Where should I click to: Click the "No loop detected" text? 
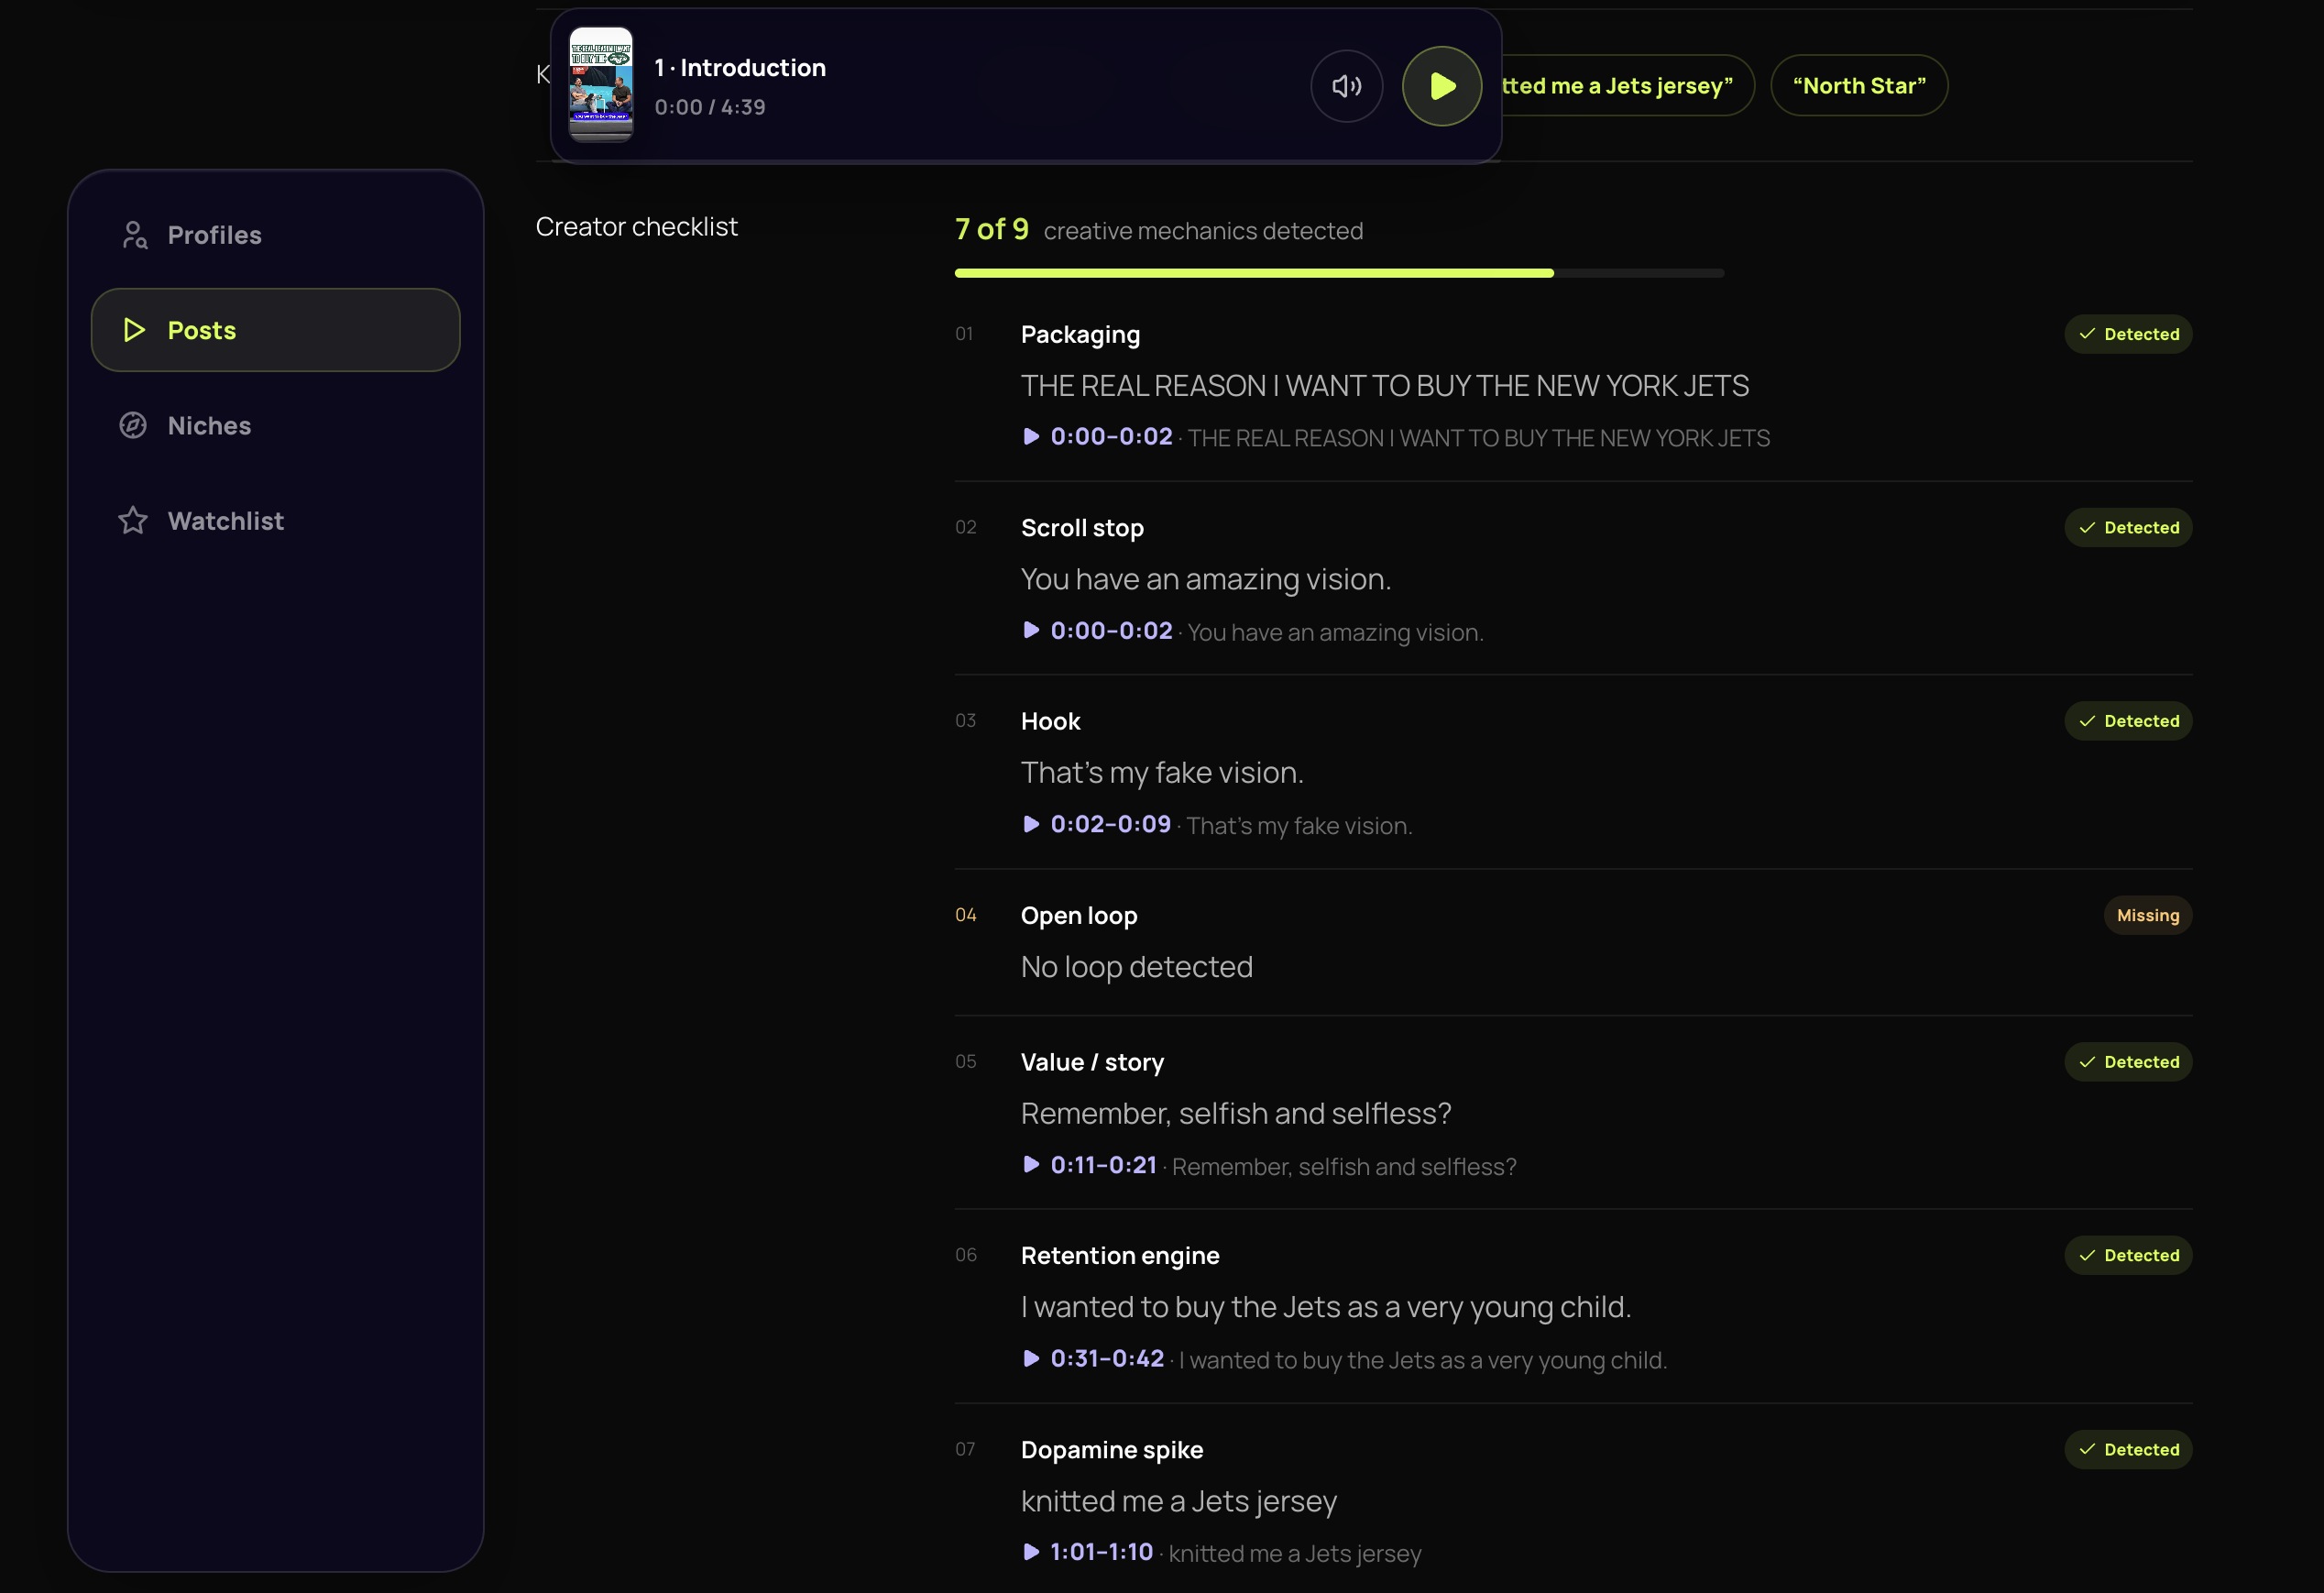click(1136, 967)
